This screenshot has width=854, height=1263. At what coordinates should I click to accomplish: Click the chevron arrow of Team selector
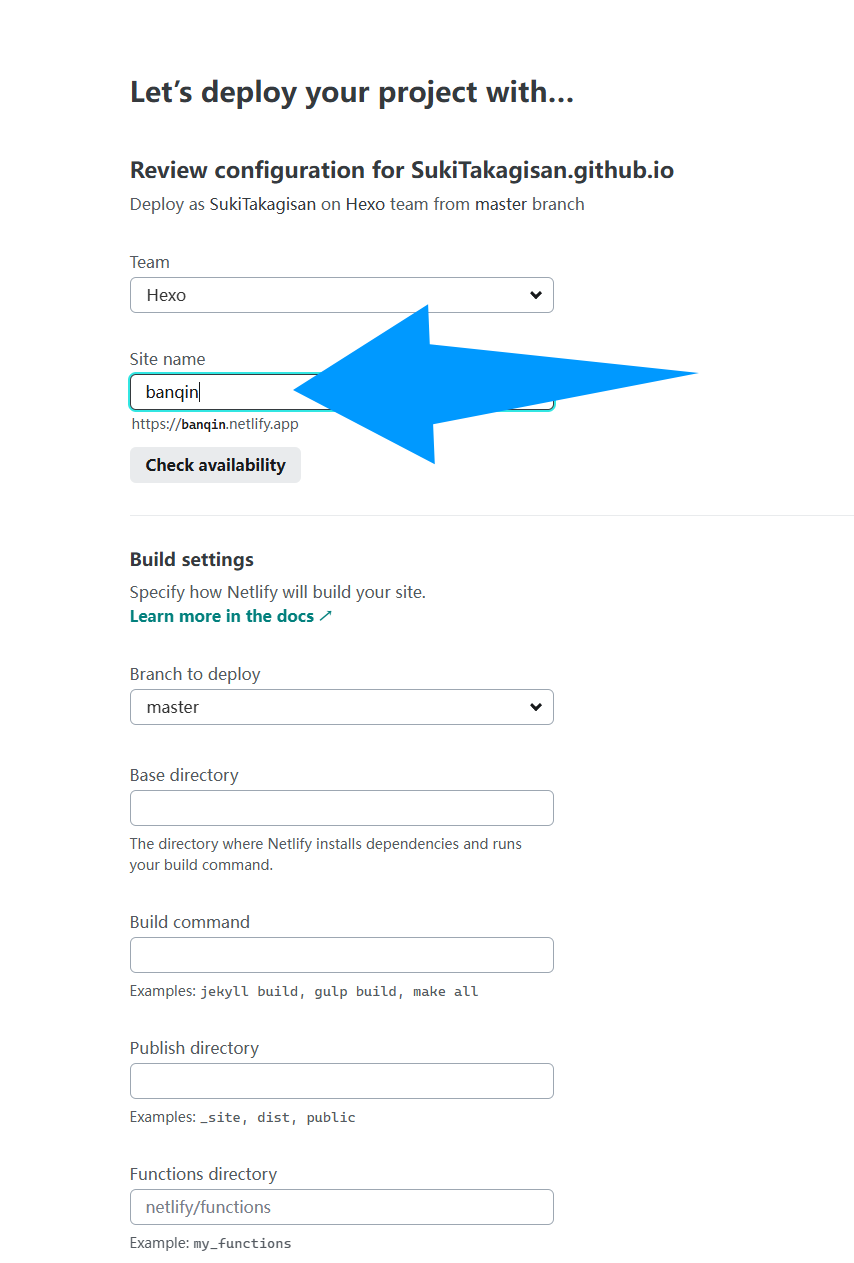click(x=536, y=295)
